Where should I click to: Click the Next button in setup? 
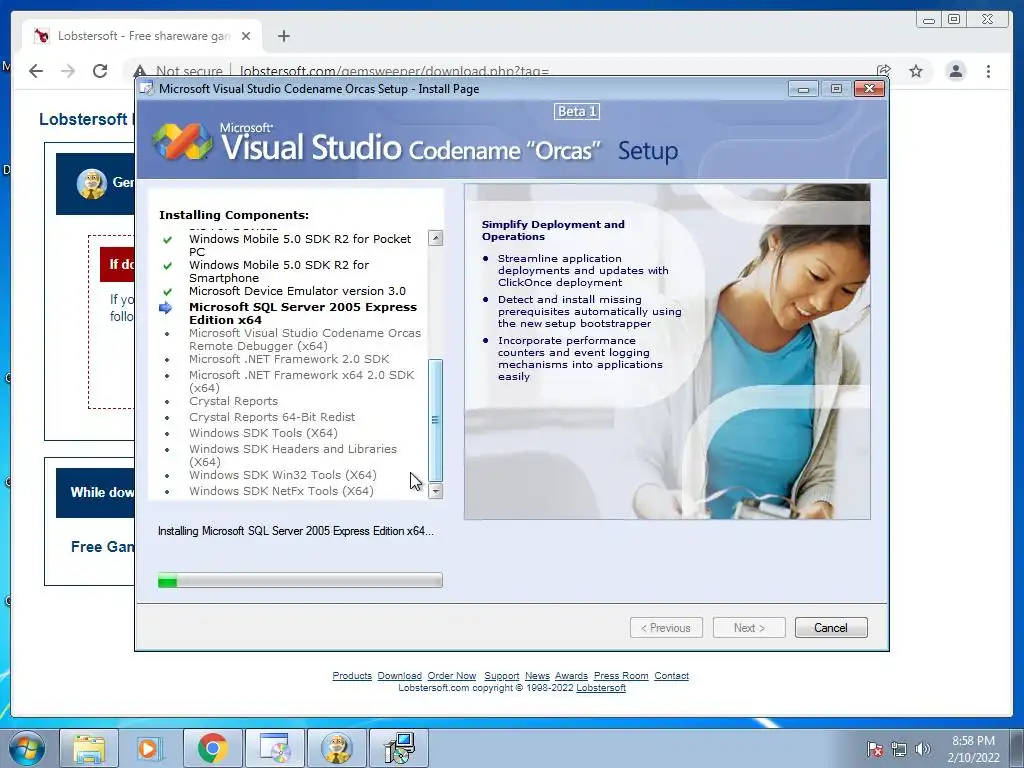tap(748, 628)
